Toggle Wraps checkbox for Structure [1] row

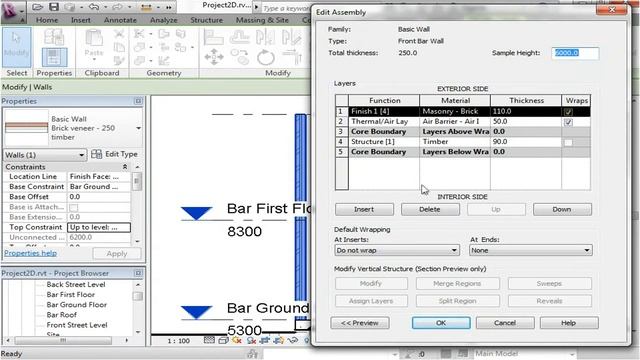pyautogui.click(x=568, y=142)
